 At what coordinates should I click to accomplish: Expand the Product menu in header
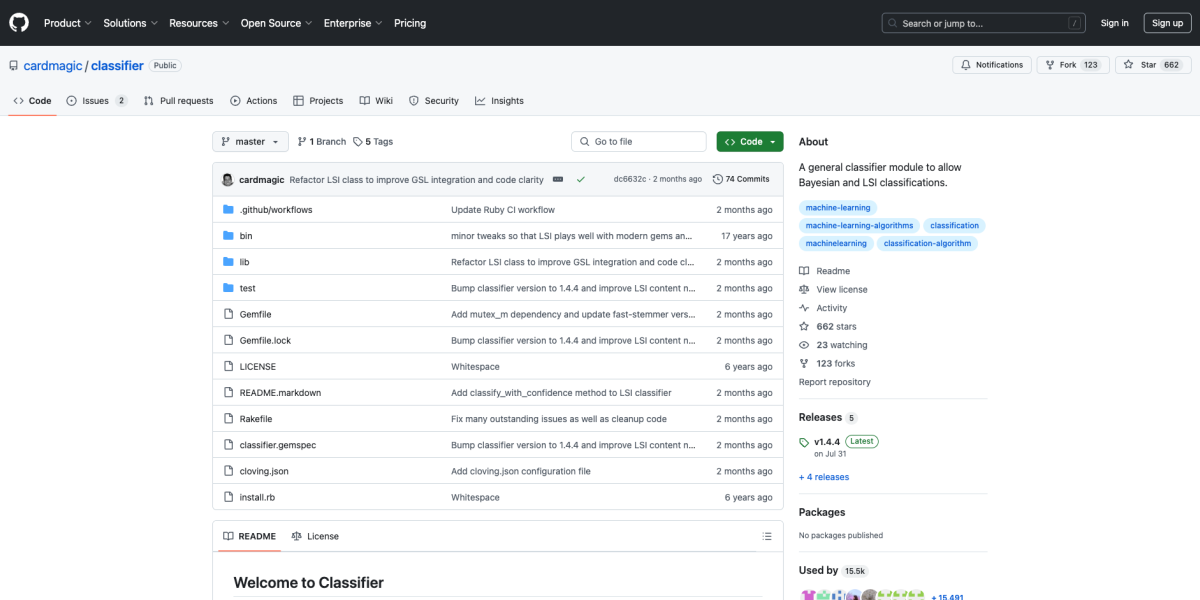(67, 23)
